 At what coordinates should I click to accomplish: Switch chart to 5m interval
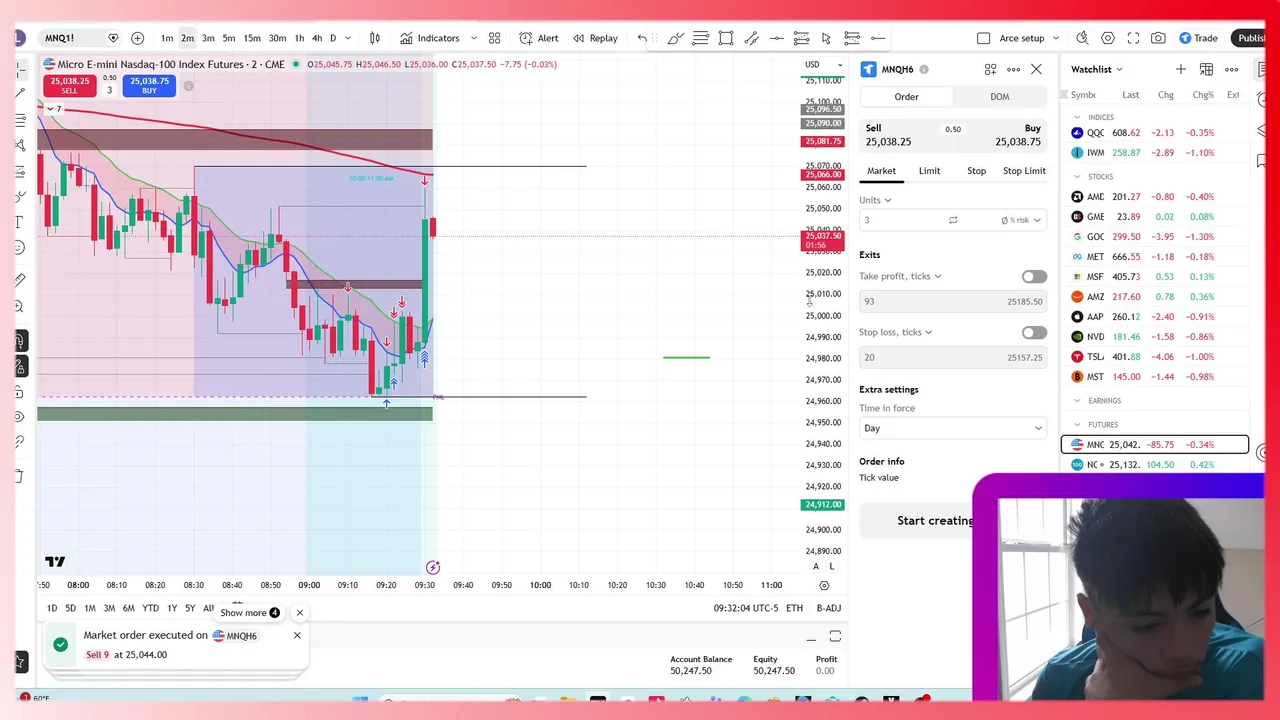[229, 38]
